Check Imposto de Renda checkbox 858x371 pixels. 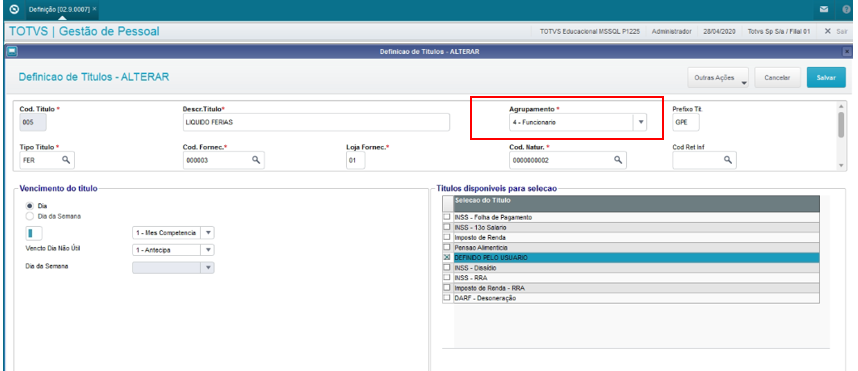pyautogui.click(x=447, y=237)
